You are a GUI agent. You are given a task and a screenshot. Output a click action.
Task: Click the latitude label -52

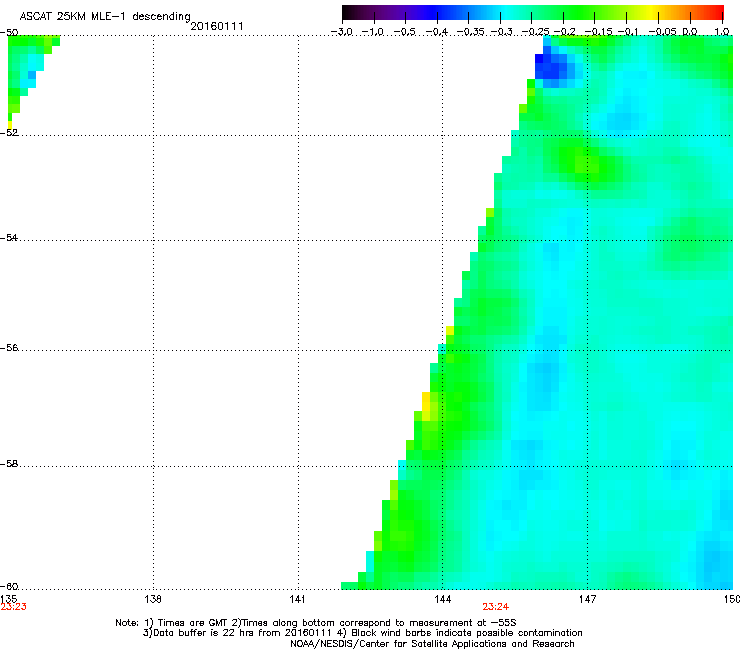9,133
